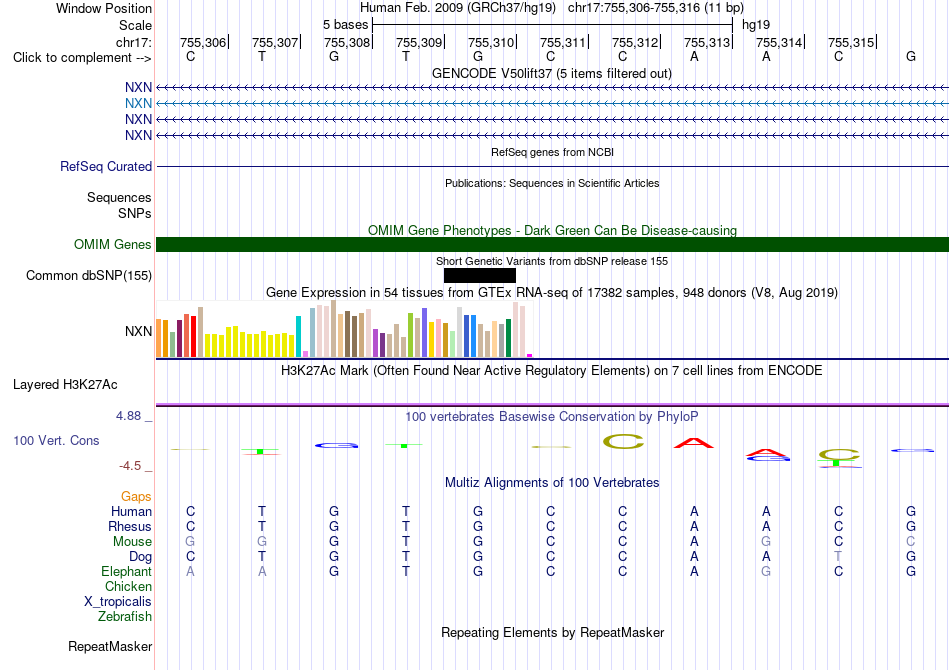Click the Mouse species alignment label
The image size is (950, 670).
(x=132, y=542)
